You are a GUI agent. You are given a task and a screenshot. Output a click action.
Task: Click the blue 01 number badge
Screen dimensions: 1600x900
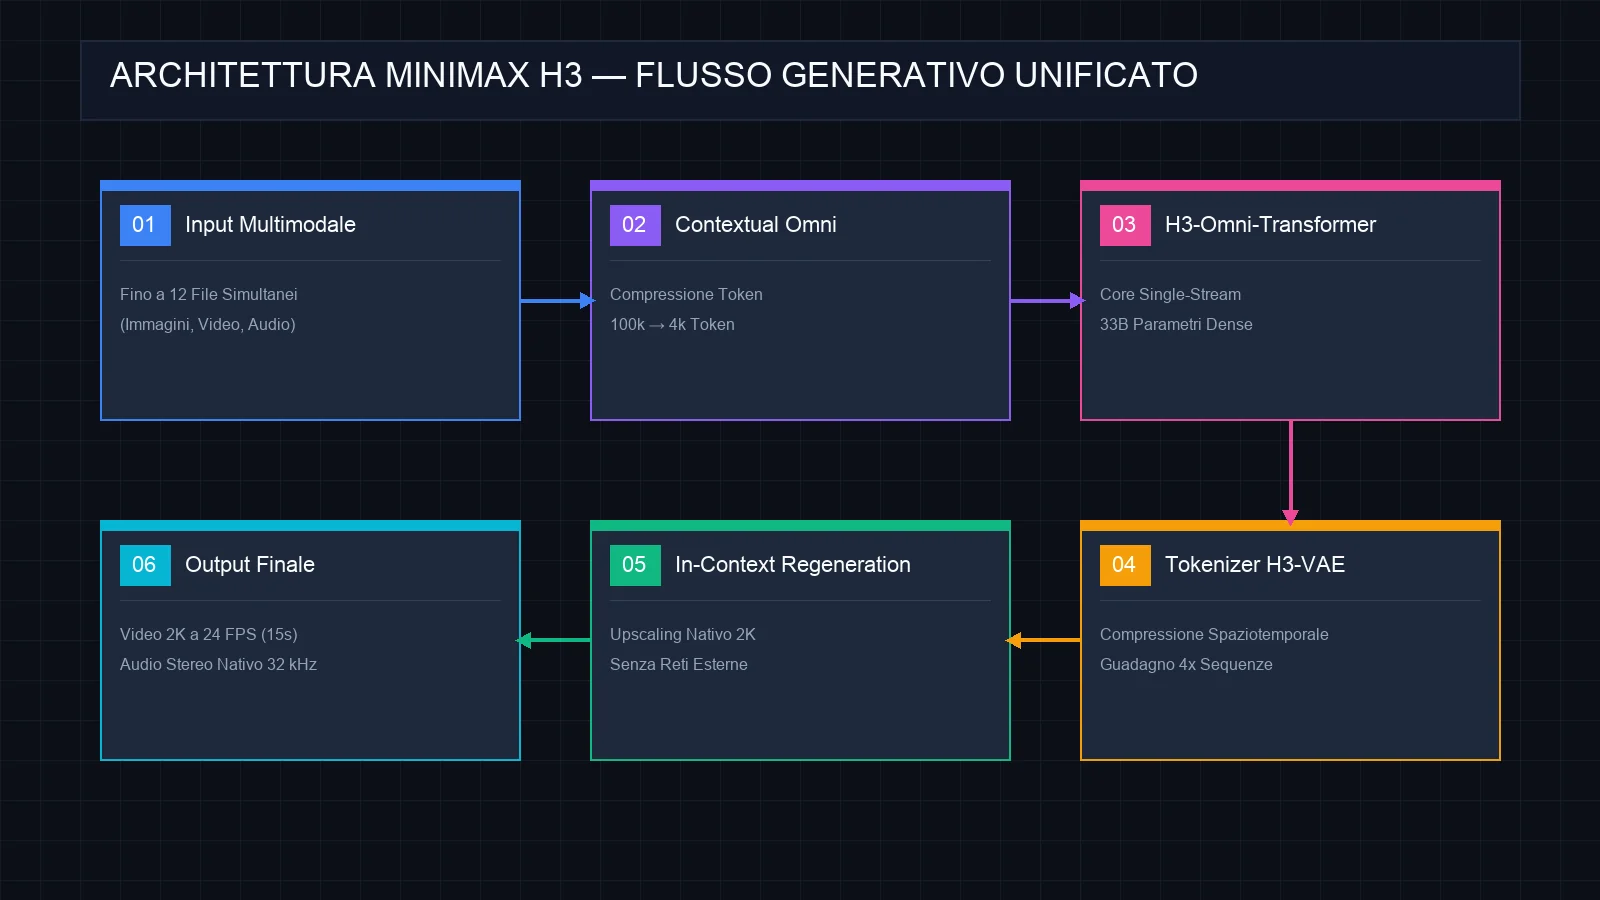coord(145,225)
